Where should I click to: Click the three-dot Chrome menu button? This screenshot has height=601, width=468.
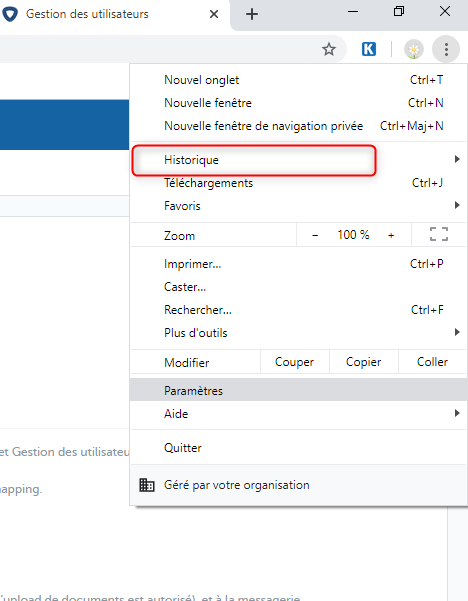point(446,49)
